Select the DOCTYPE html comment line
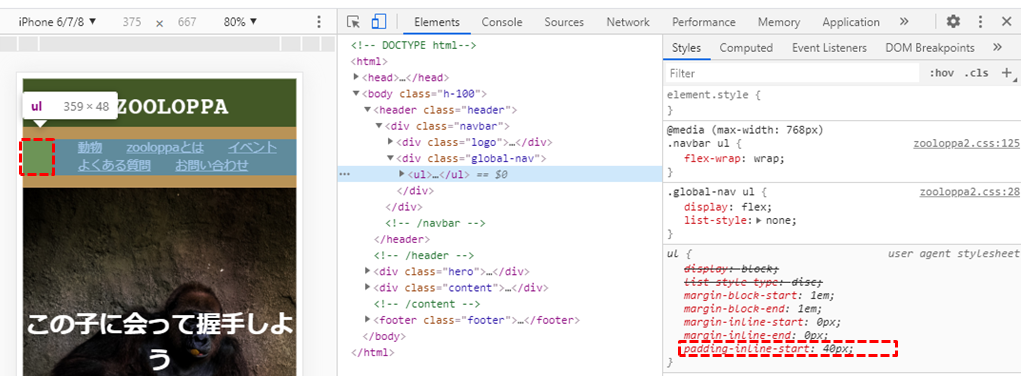 (414, 46)
